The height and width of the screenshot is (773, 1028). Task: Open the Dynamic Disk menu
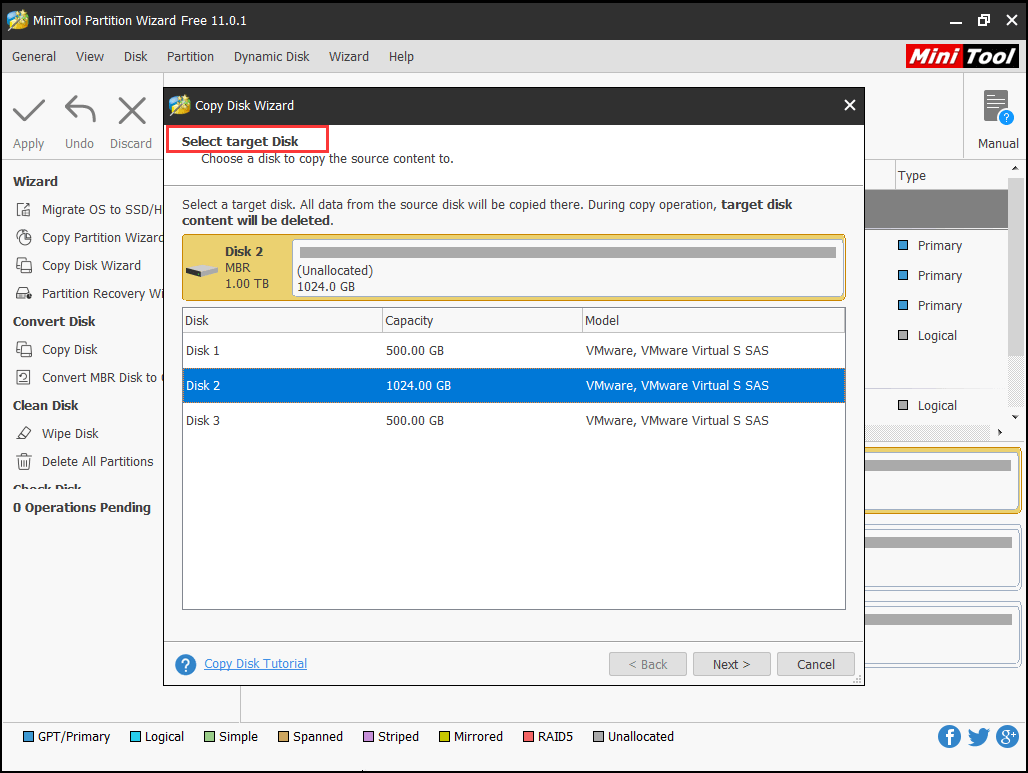(272, 57)
